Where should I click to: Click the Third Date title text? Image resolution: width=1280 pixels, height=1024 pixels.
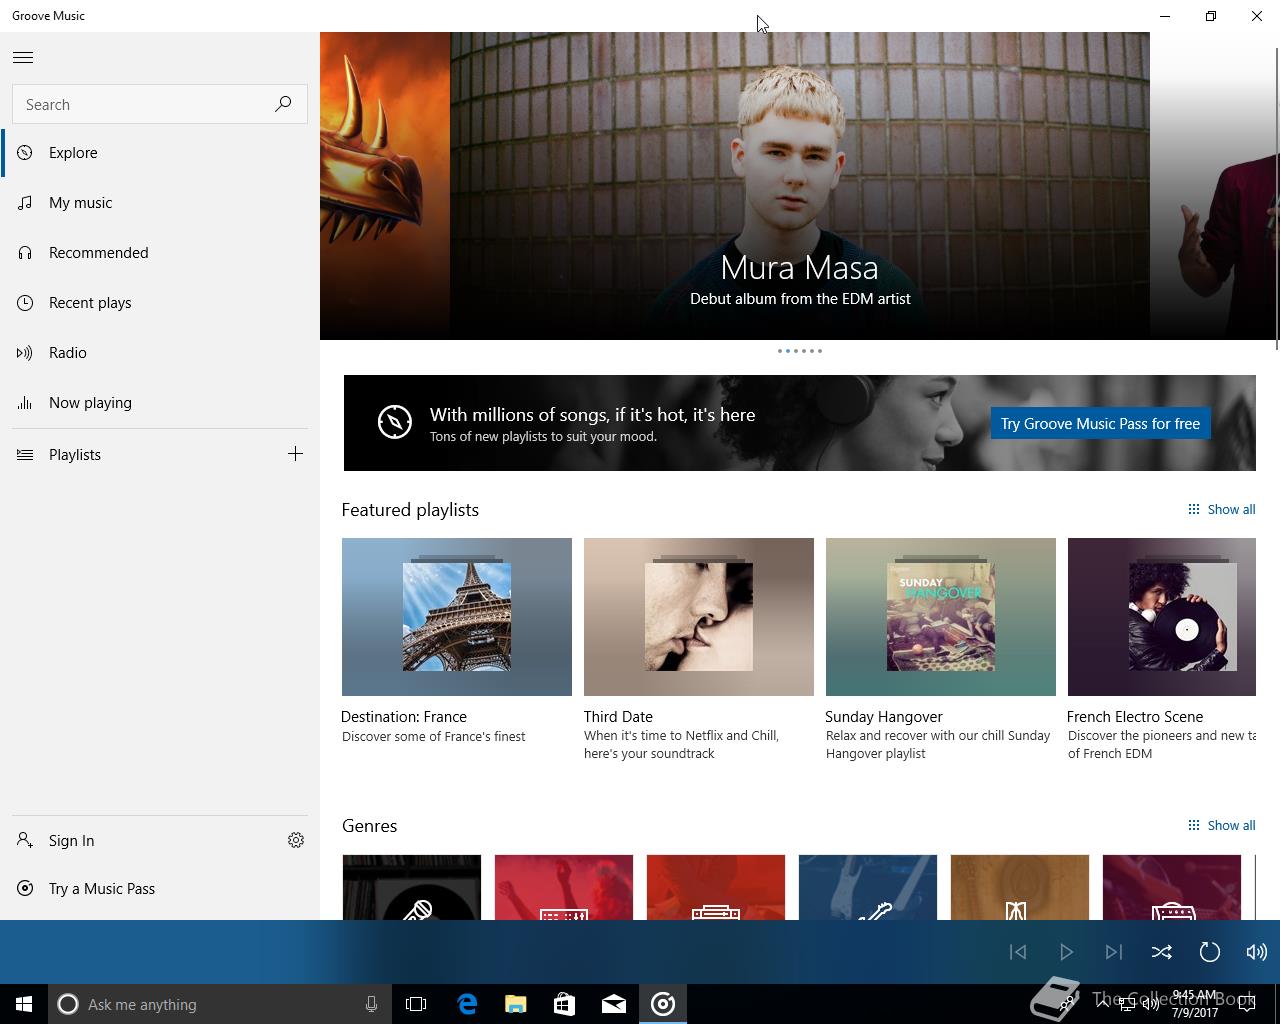[618, 717]
